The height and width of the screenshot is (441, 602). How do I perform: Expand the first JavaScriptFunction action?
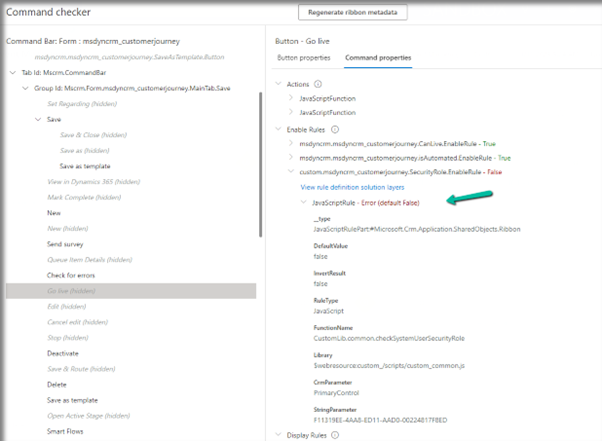coord(291,99)
